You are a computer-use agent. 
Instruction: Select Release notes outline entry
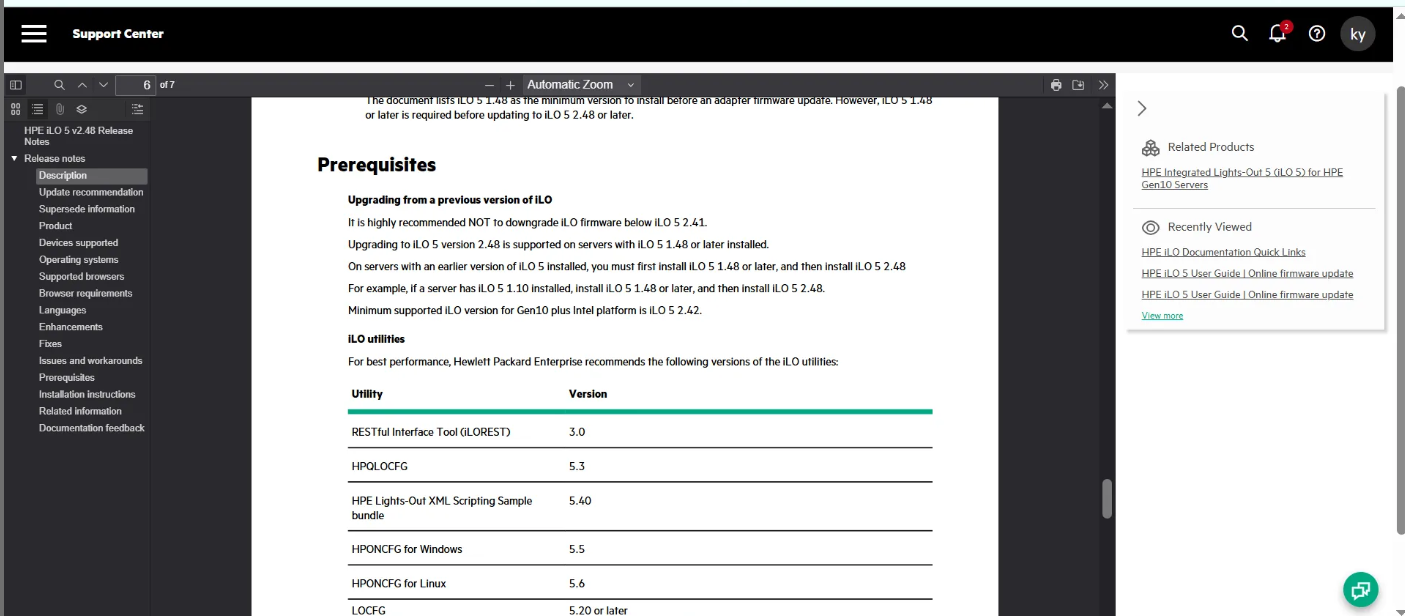click(x=55, y=159)
